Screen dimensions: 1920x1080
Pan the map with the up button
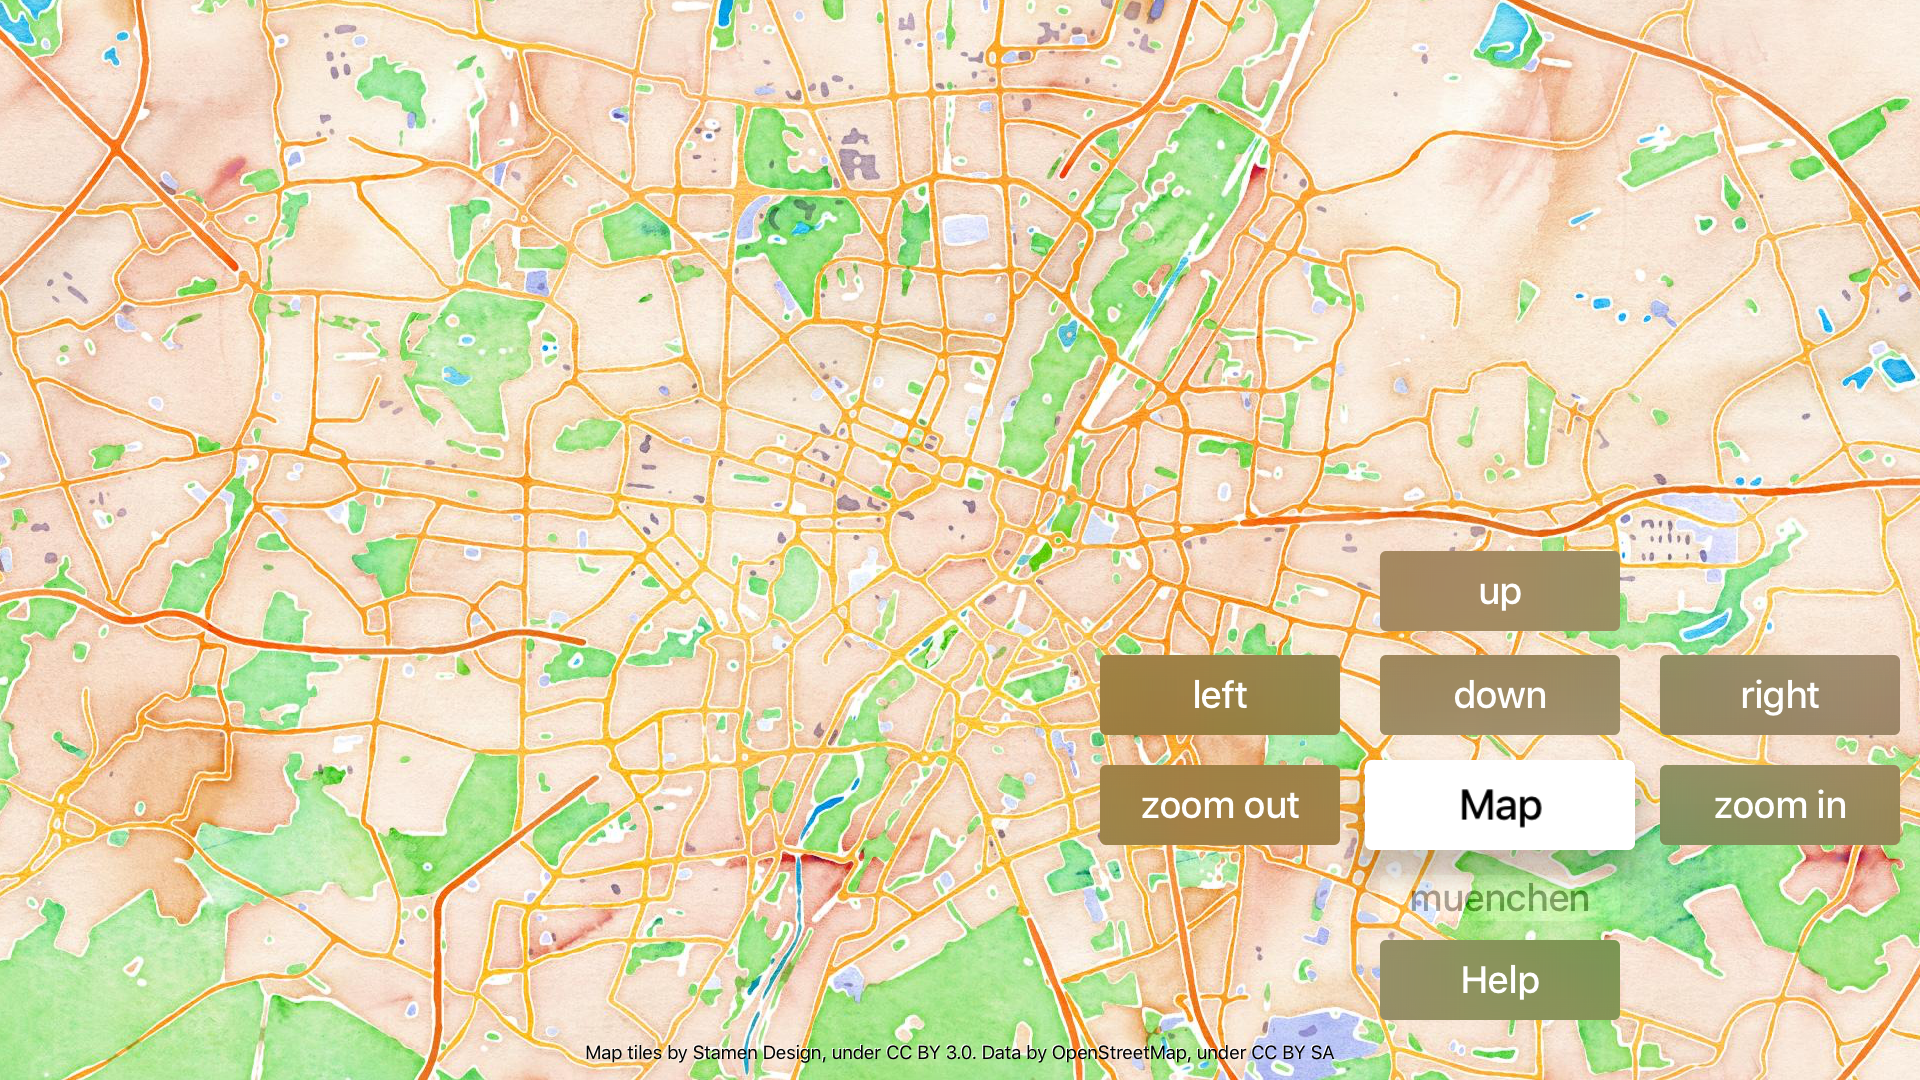click(x=1499, y=591)
